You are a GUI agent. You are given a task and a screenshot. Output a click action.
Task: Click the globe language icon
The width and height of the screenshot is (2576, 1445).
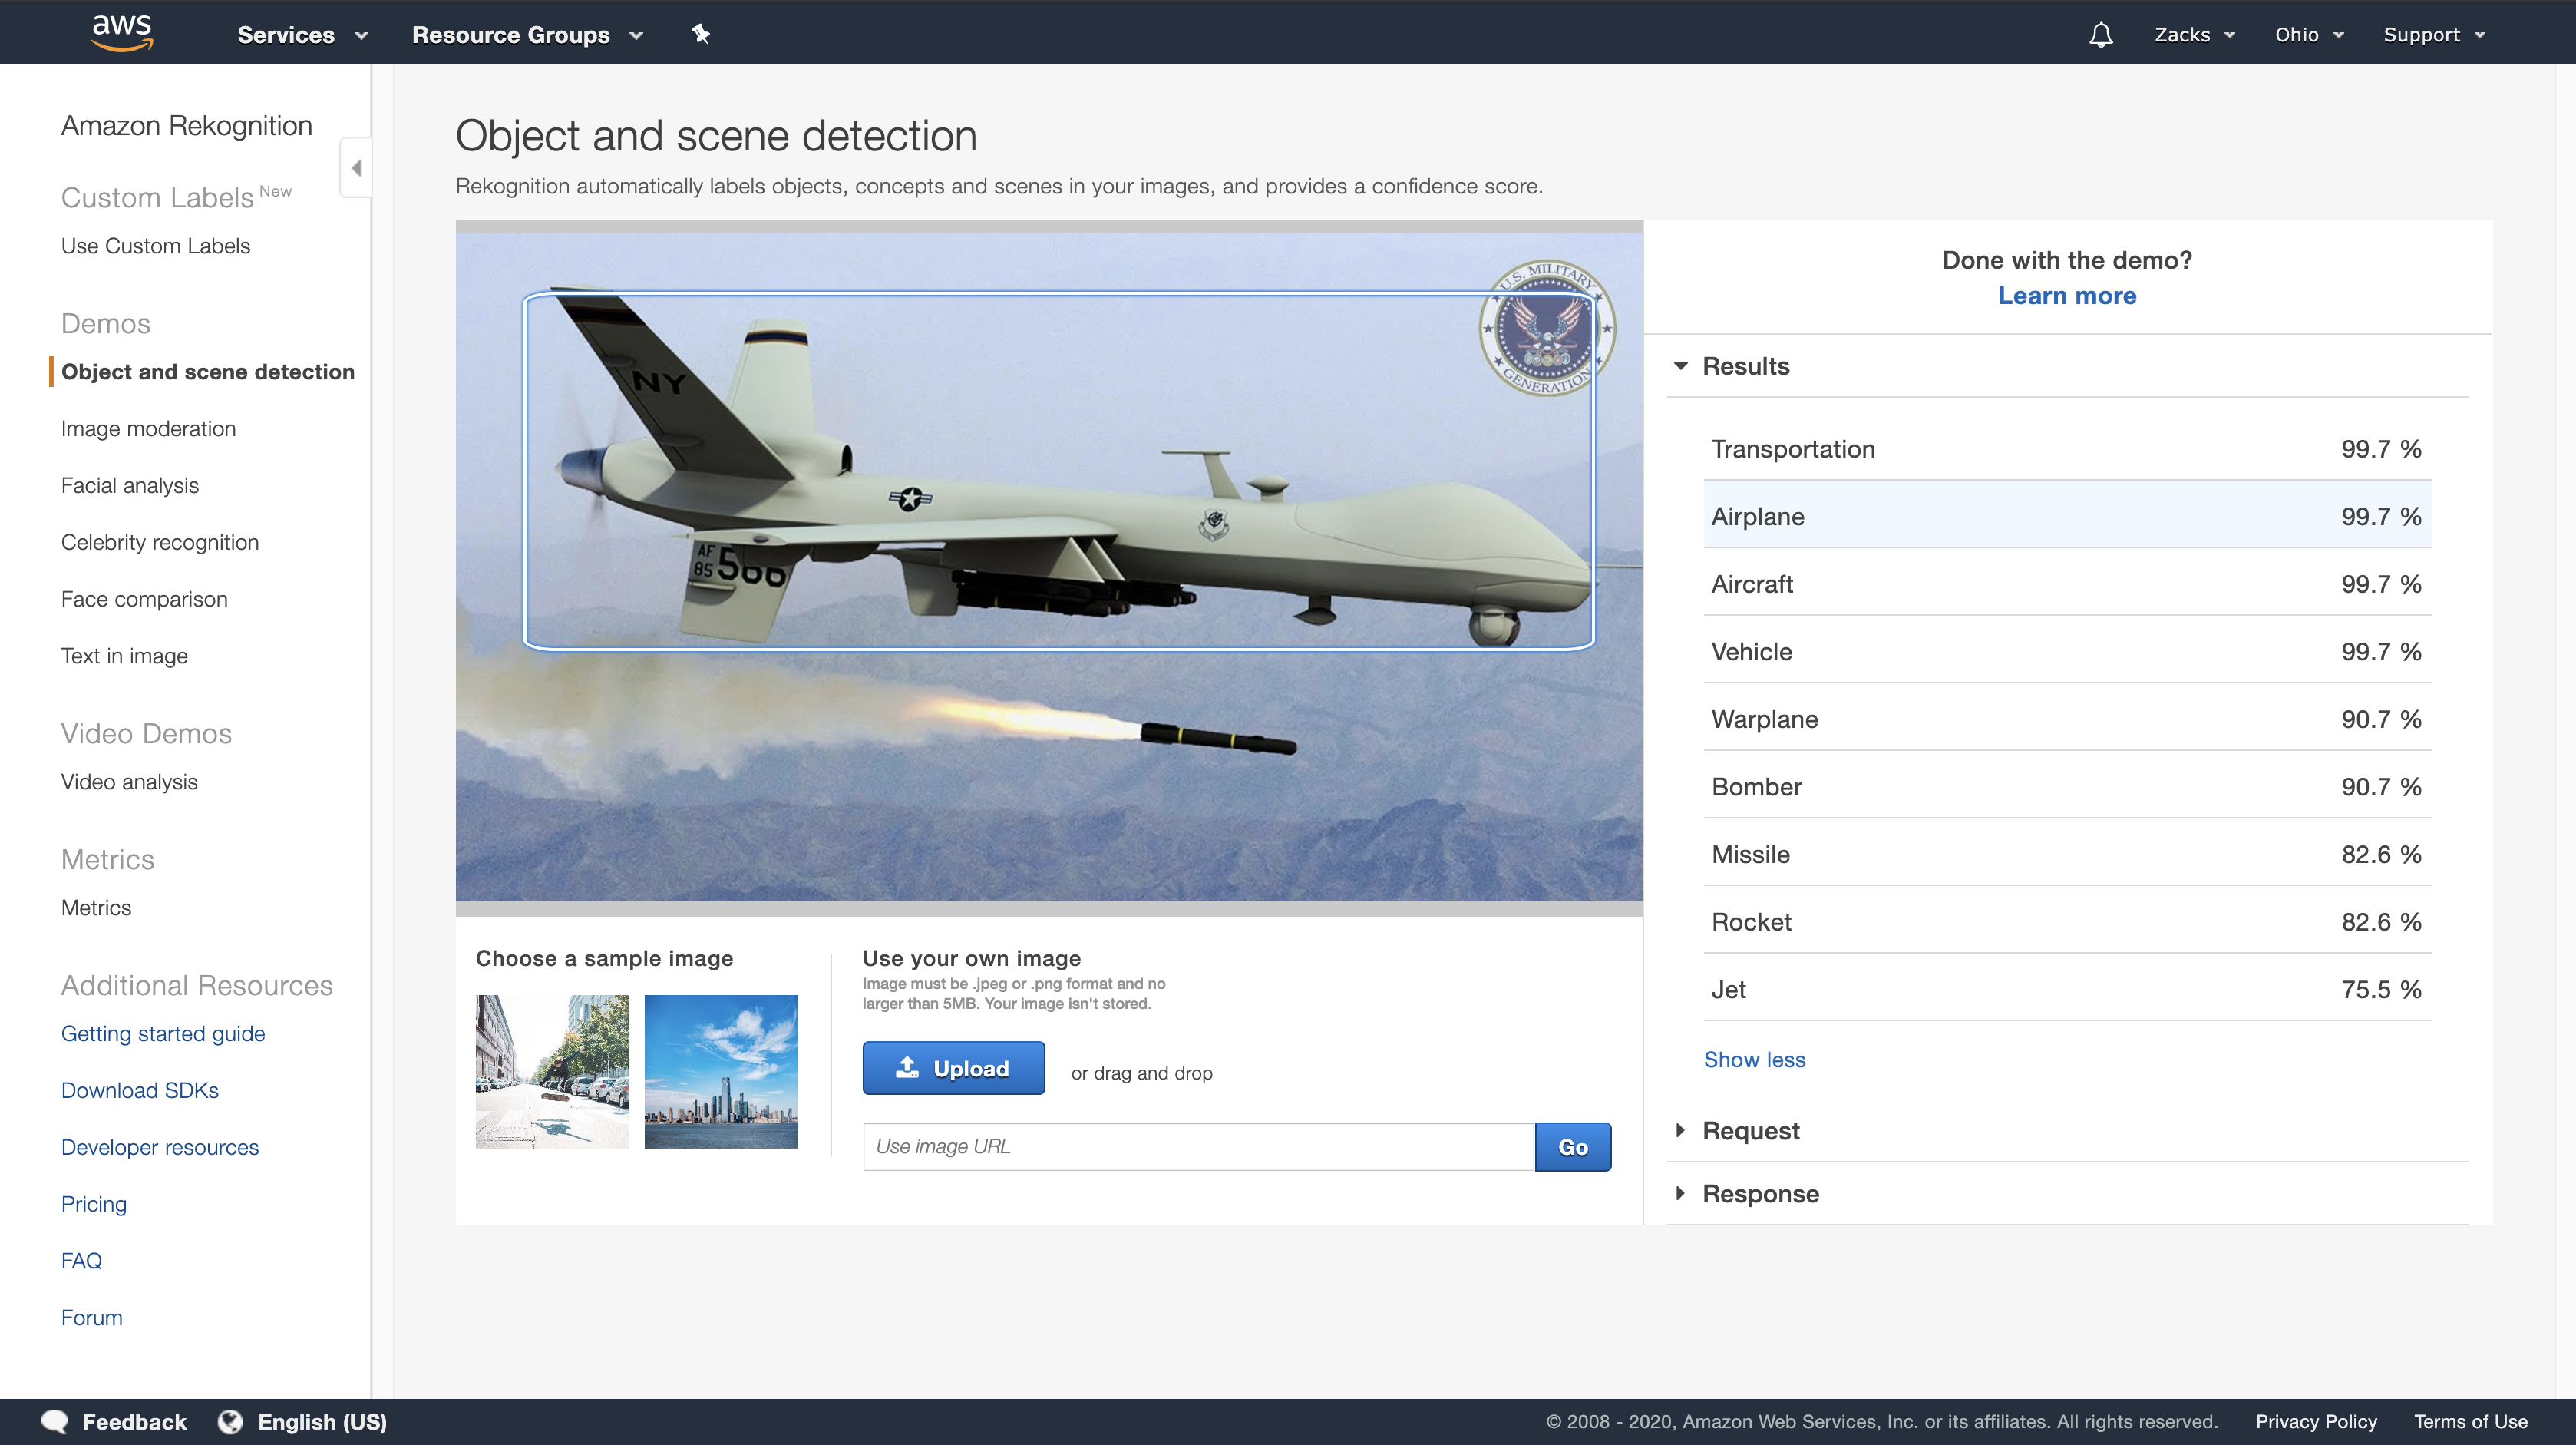point(230,1421)
